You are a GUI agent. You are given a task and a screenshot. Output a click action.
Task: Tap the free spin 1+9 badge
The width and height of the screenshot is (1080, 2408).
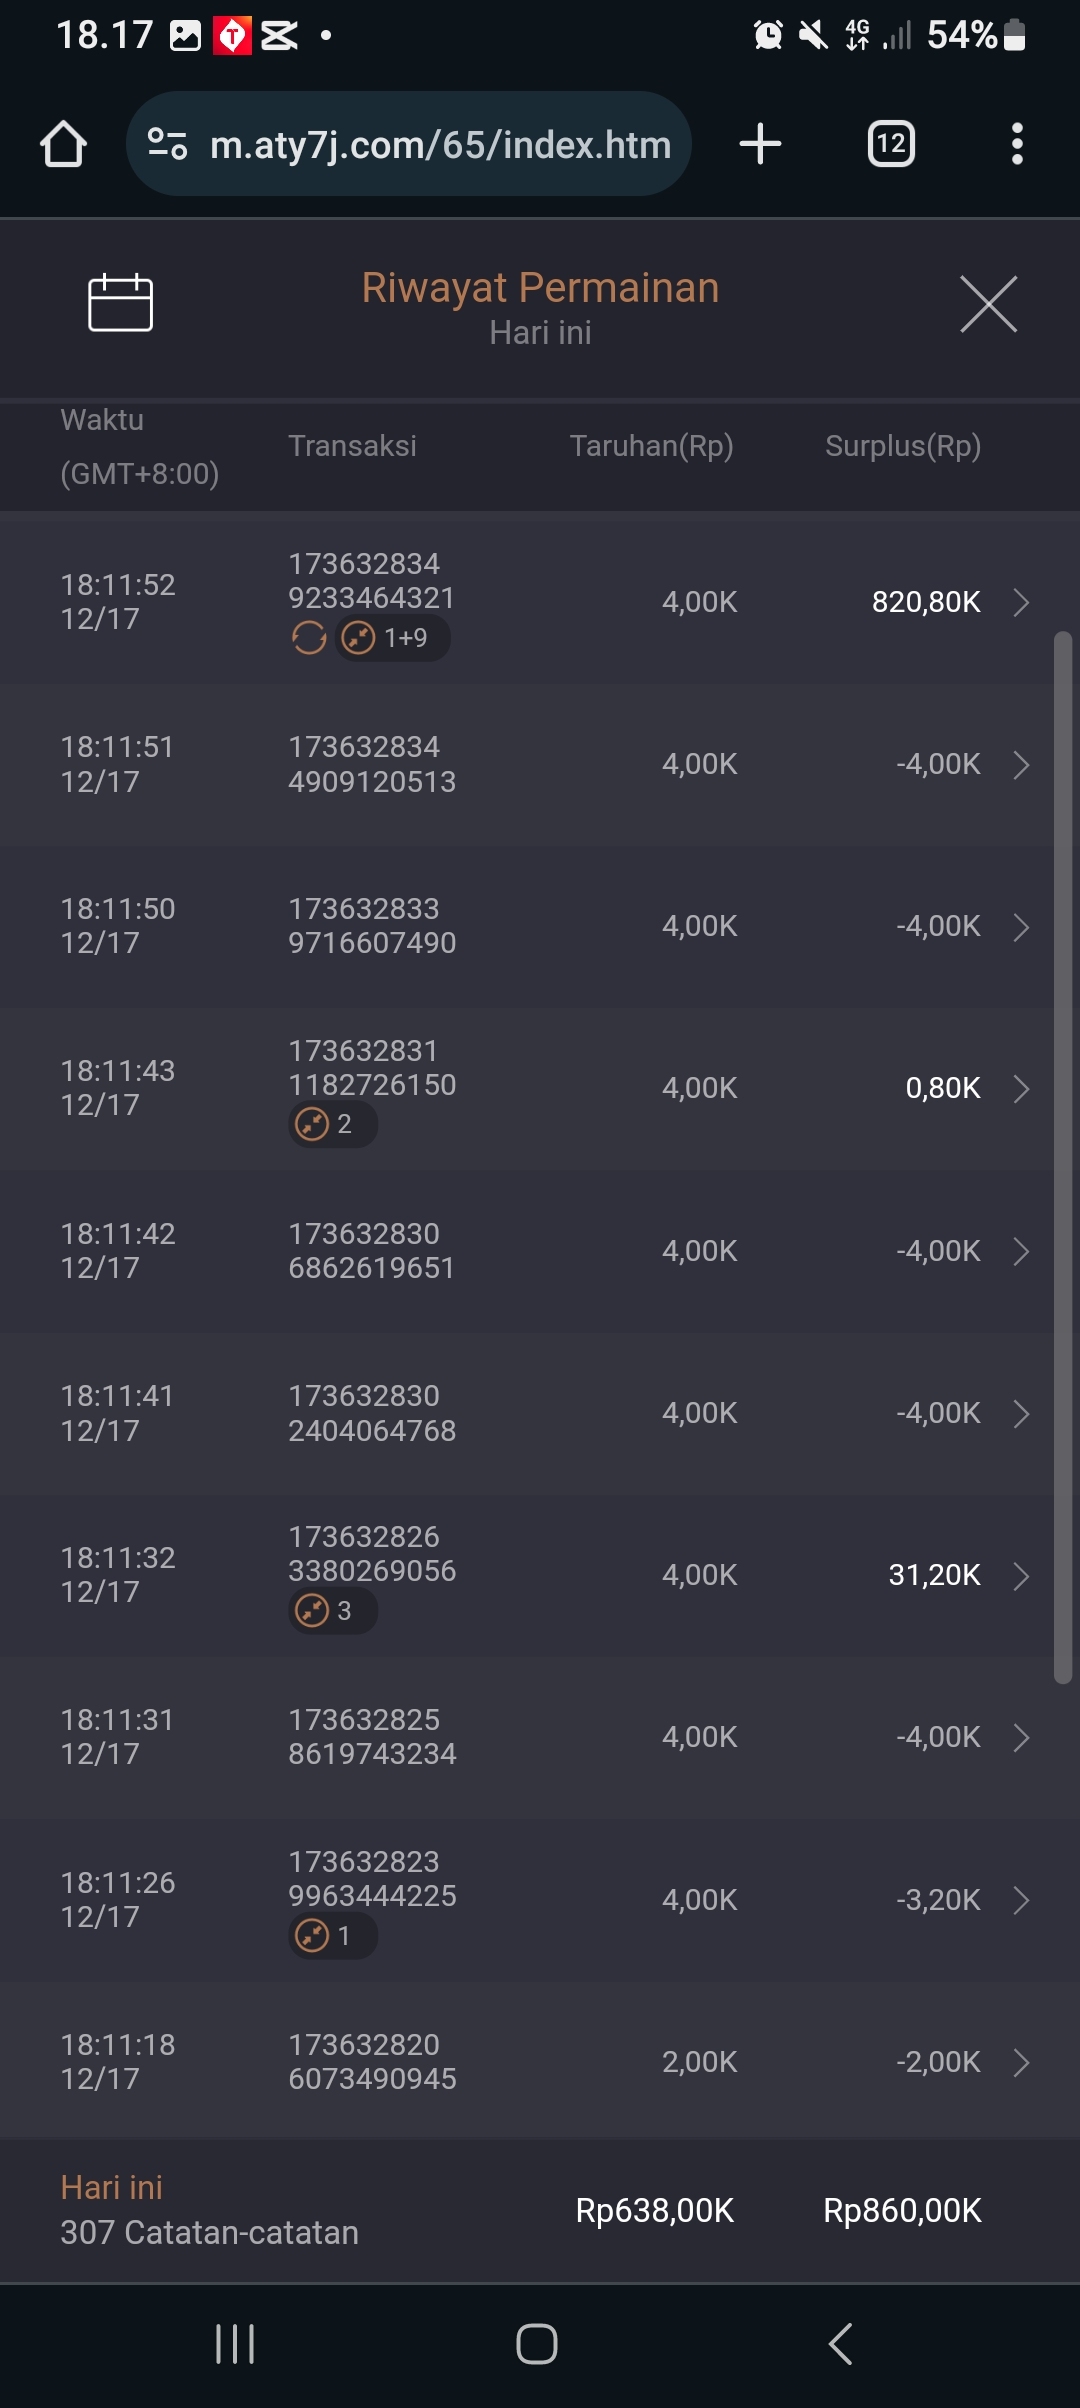click(392, 638)
